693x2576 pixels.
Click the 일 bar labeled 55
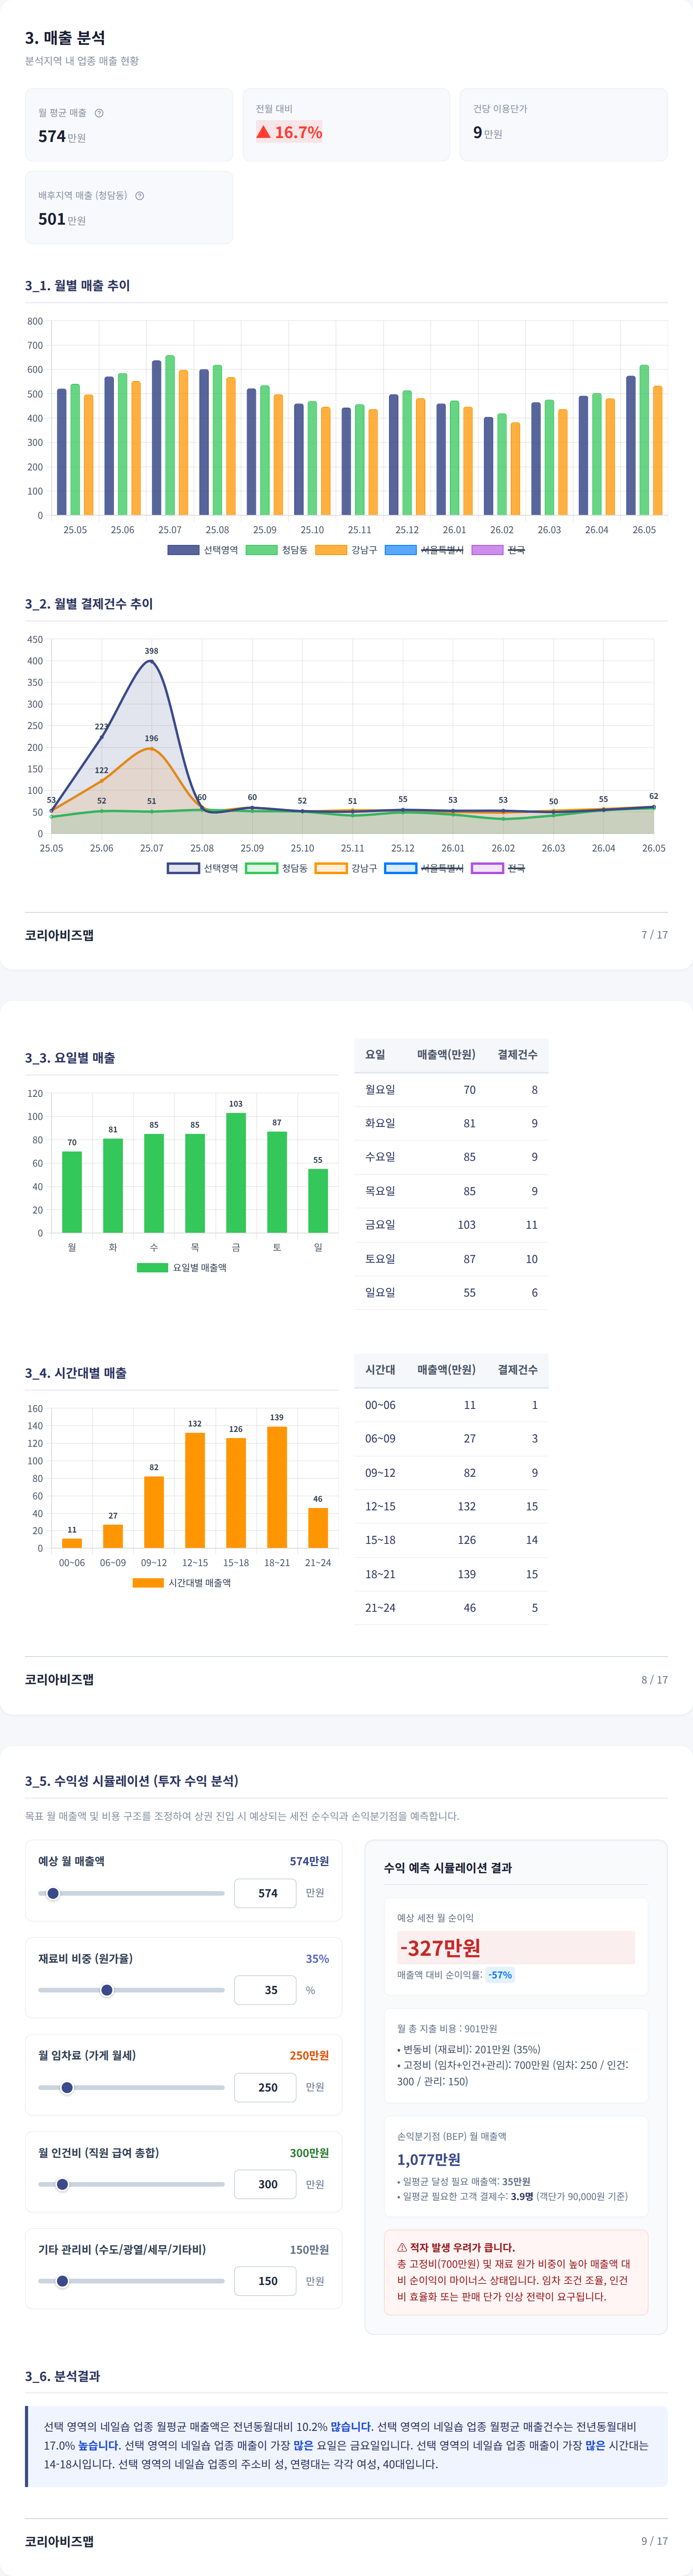coord(318,1201)
